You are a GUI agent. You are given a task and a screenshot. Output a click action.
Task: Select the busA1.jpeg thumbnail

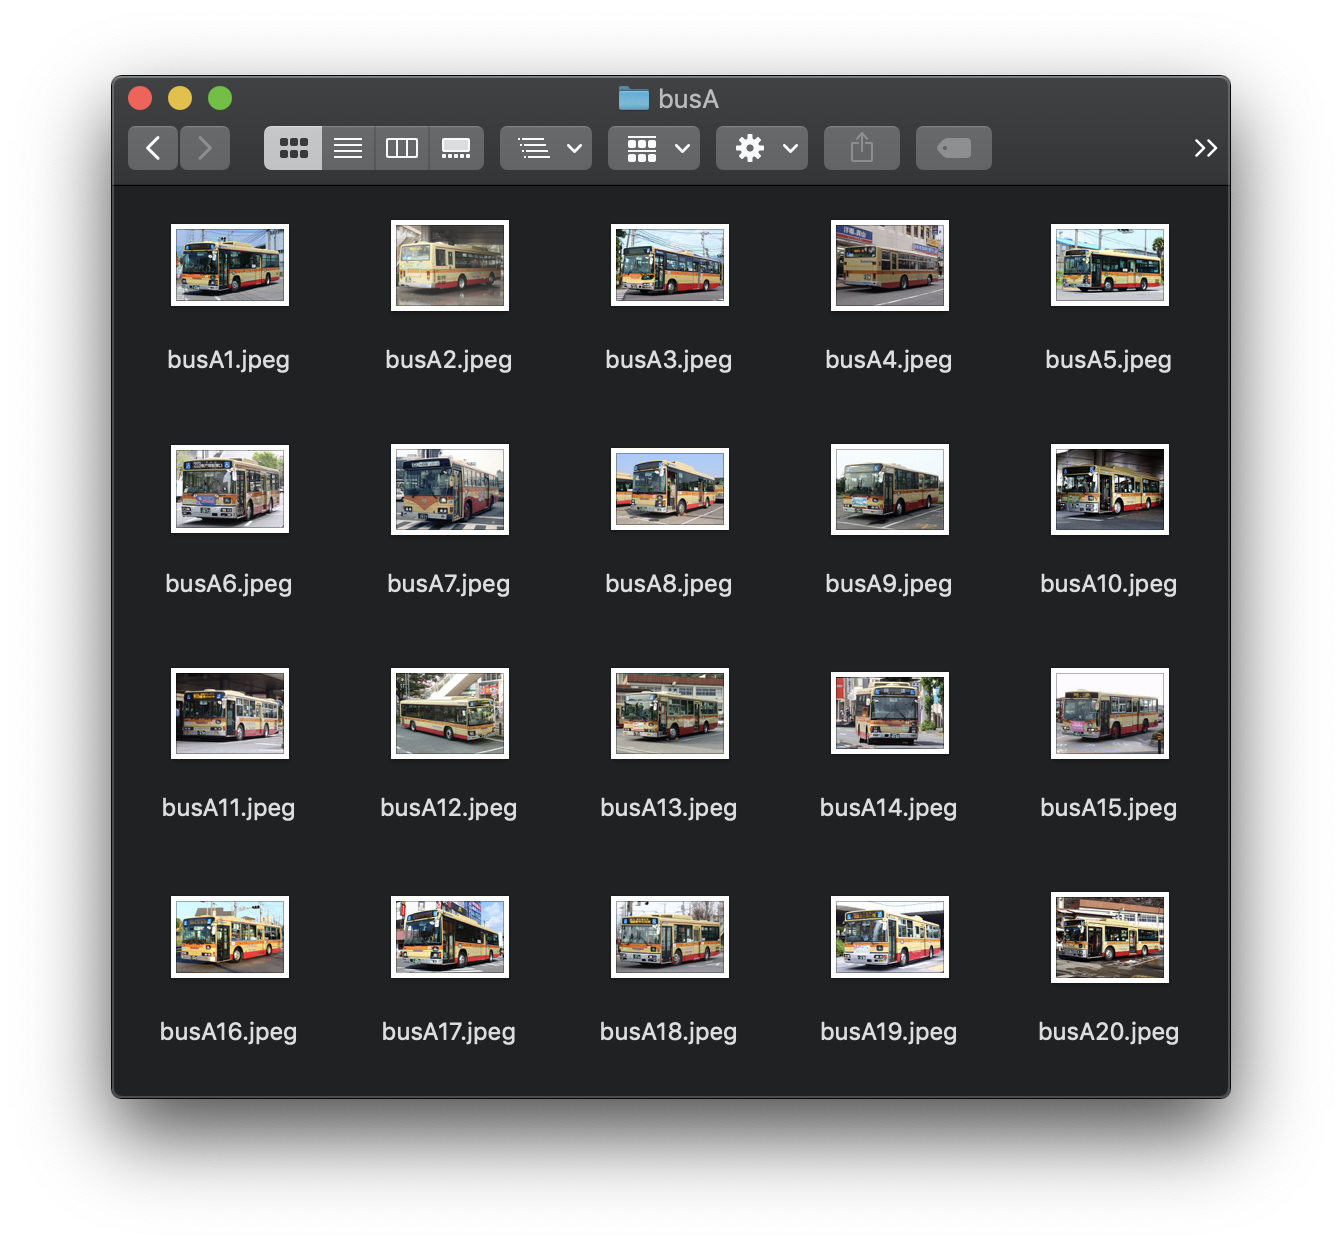click(230, 265)
